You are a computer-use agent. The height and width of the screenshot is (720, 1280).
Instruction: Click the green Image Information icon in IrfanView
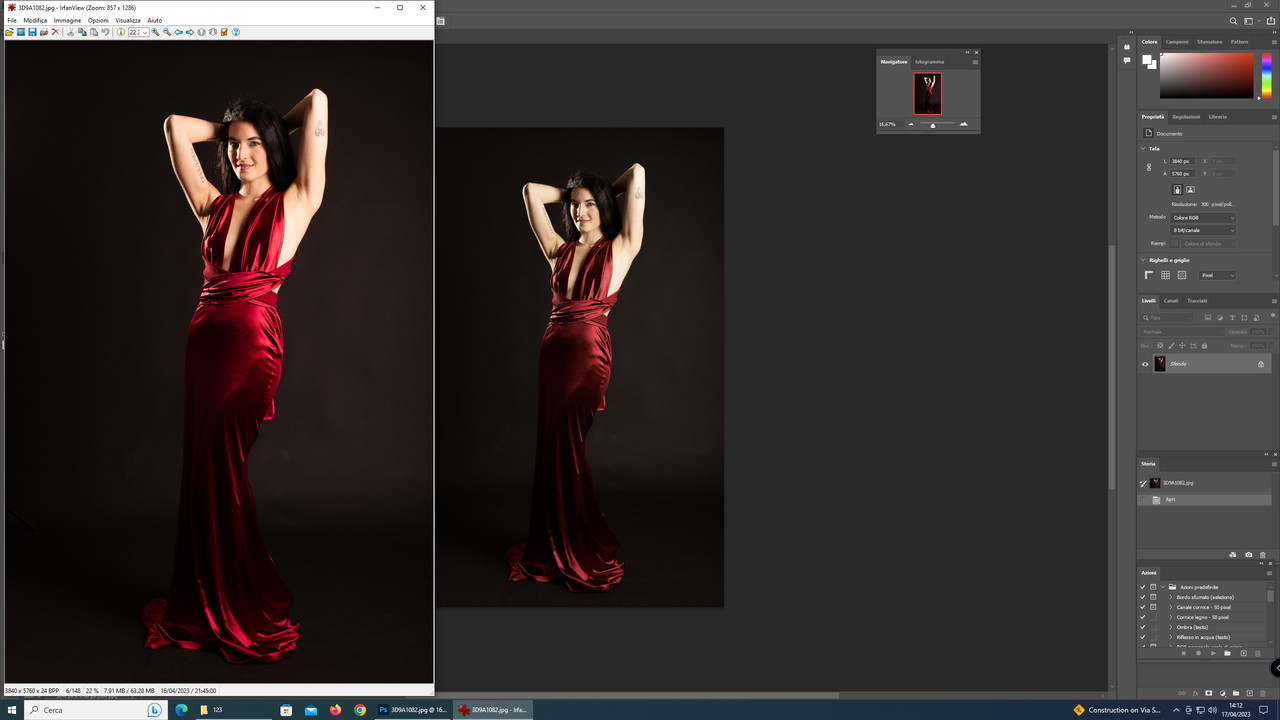pyautogui.click(x=121, y=32)
